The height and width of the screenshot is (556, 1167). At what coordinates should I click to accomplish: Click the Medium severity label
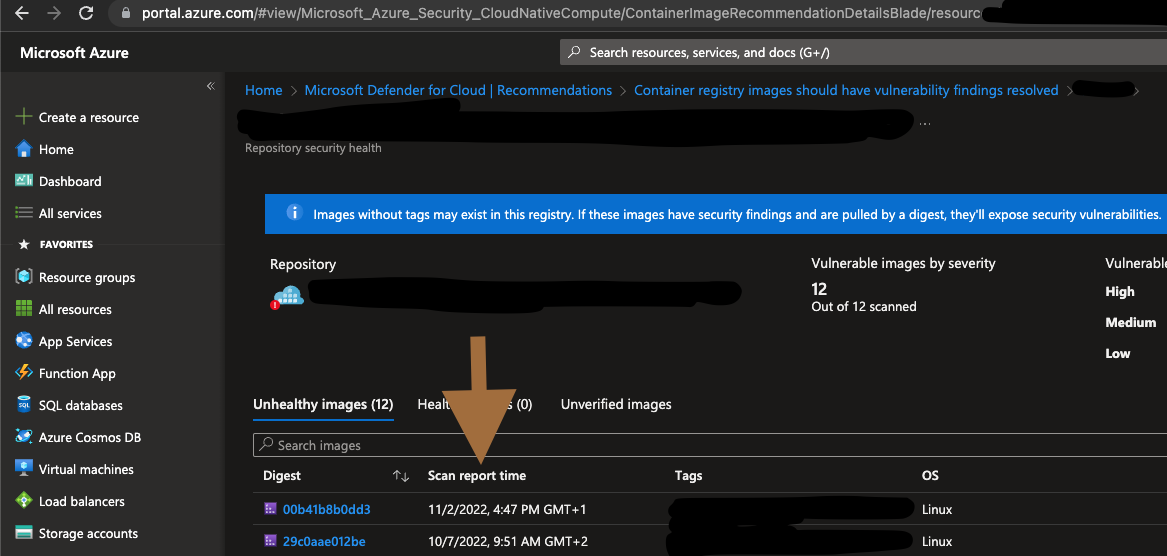pos(1131,322)
